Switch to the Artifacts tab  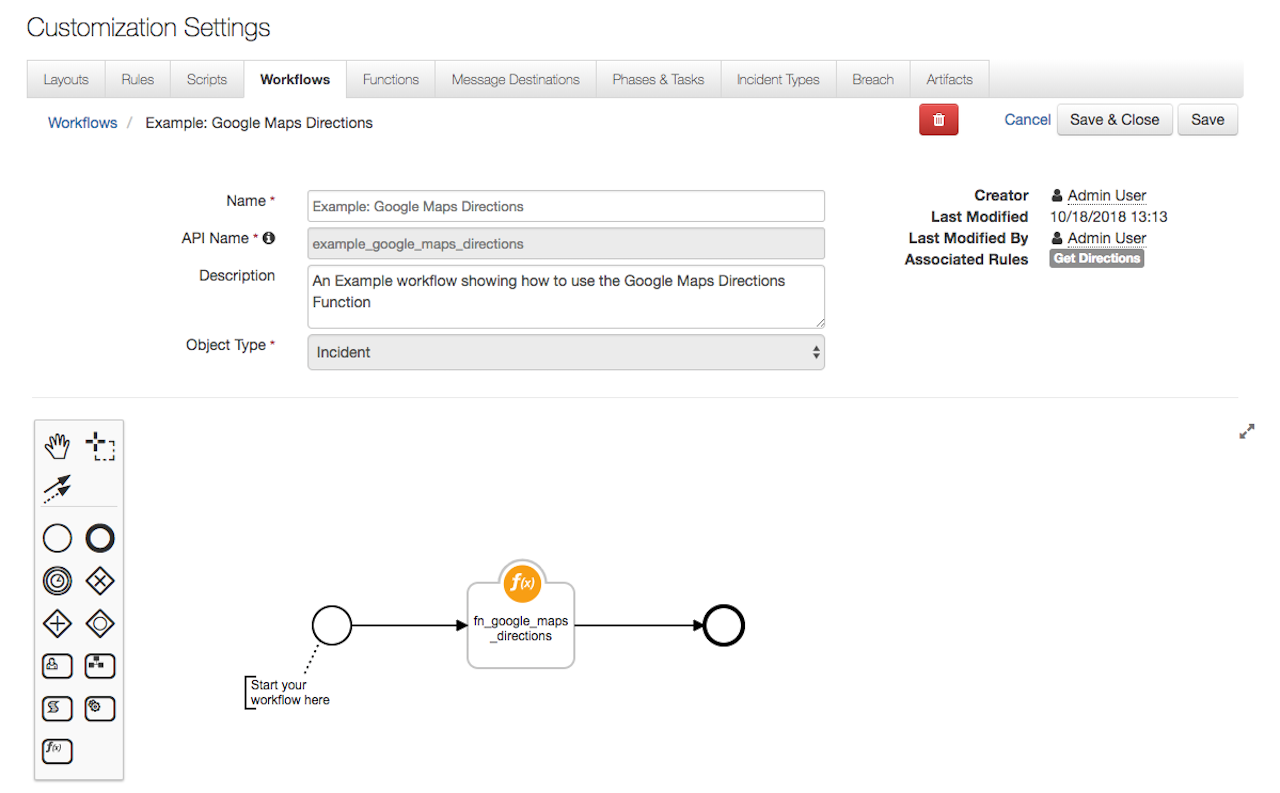point(949,79)
